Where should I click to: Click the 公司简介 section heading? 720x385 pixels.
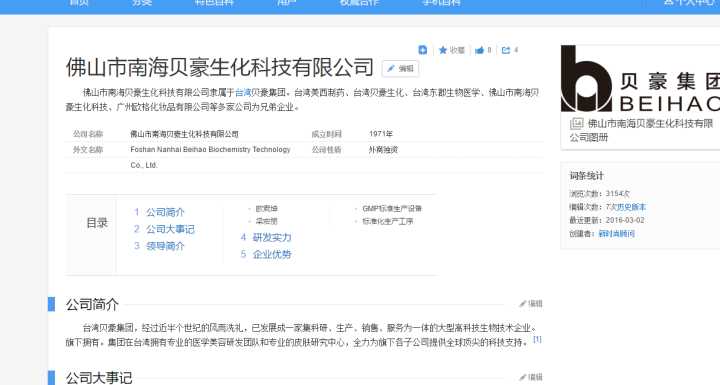92,304
